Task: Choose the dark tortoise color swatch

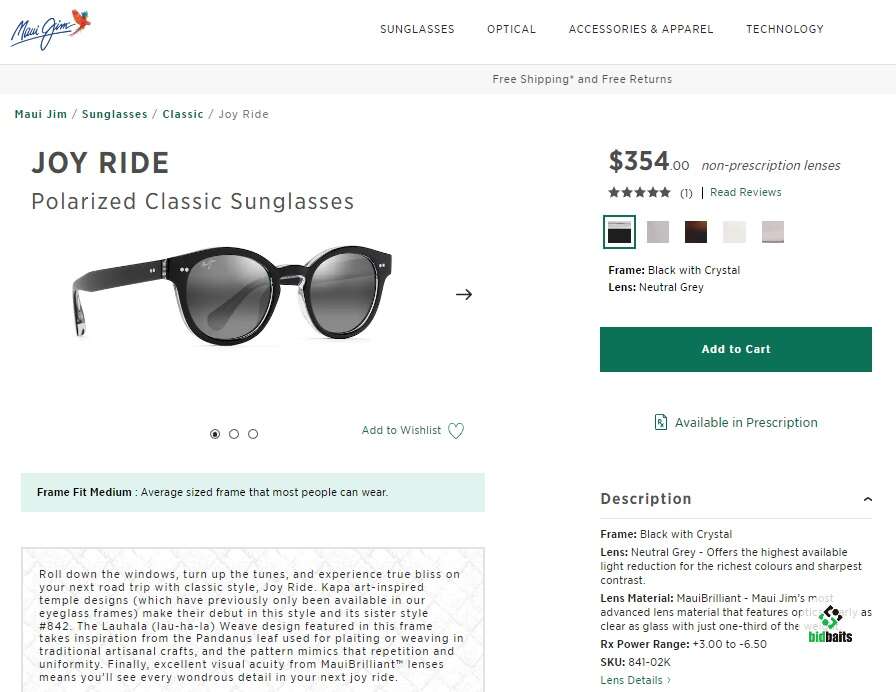Action: (696, 232)
